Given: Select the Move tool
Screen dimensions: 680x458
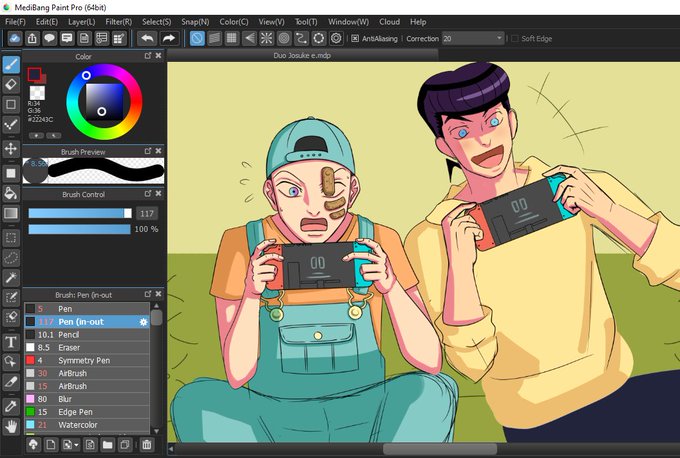Looking at the screenshot, I should (11, 149).
